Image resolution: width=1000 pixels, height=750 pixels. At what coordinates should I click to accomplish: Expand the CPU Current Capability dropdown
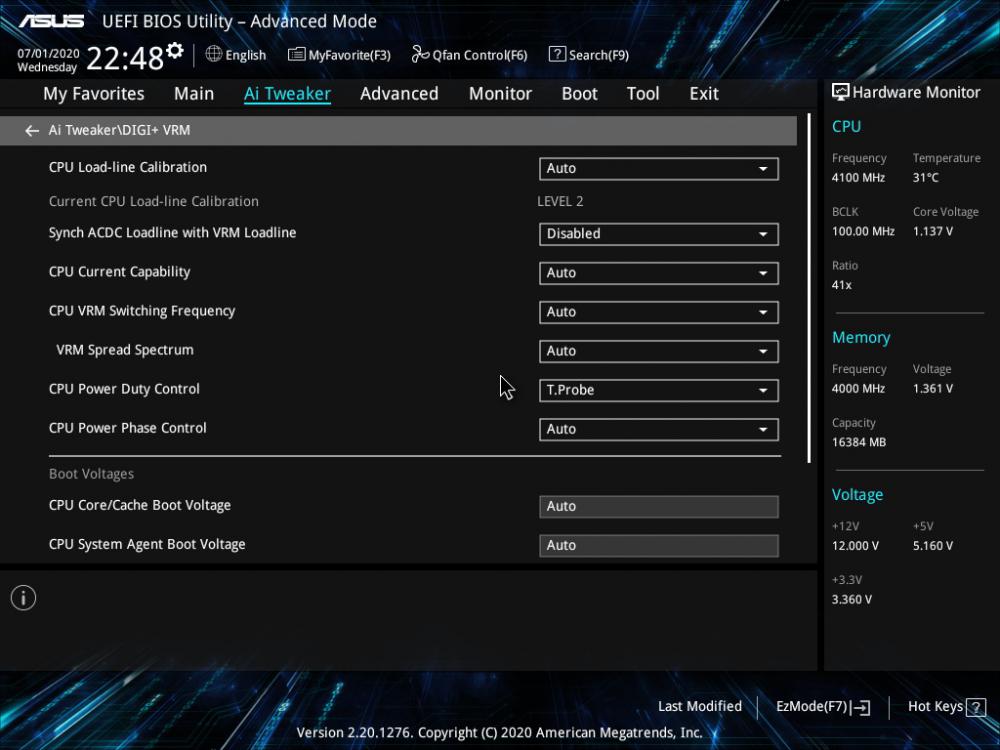point(659,273)
